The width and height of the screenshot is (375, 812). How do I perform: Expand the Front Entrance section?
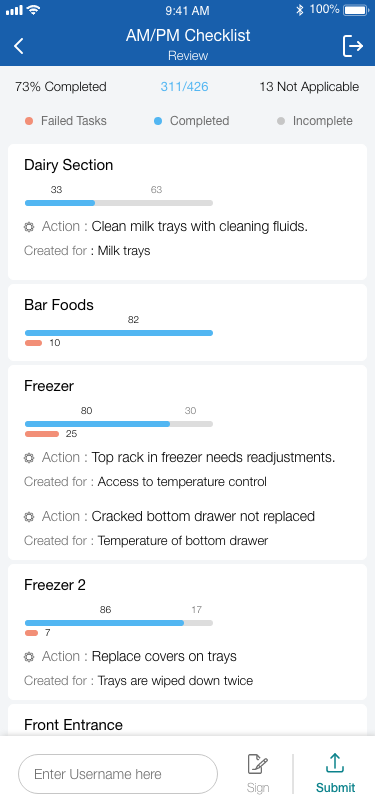(x=74, y=724)
